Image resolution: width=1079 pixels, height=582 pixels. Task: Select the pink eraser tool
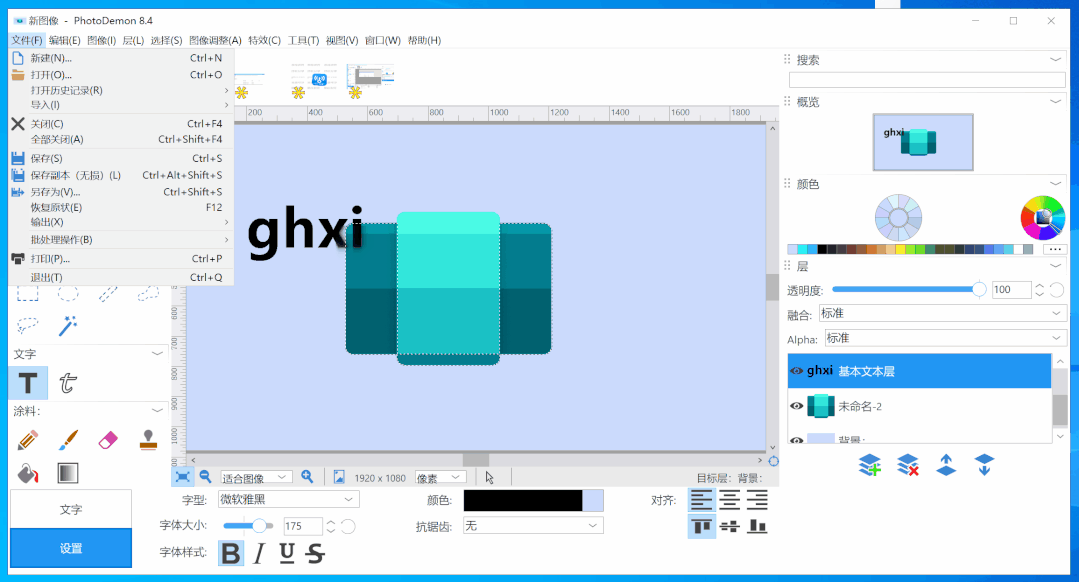point(109,439)
